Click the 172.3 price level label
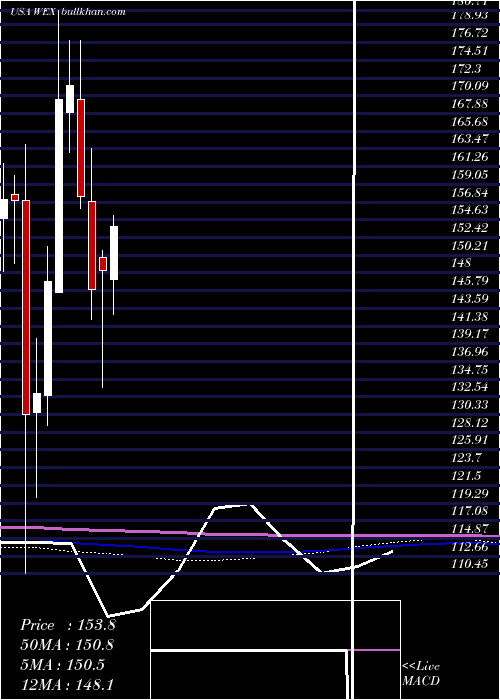The width and height of the screenshot is (500, 700). [466, 69]
